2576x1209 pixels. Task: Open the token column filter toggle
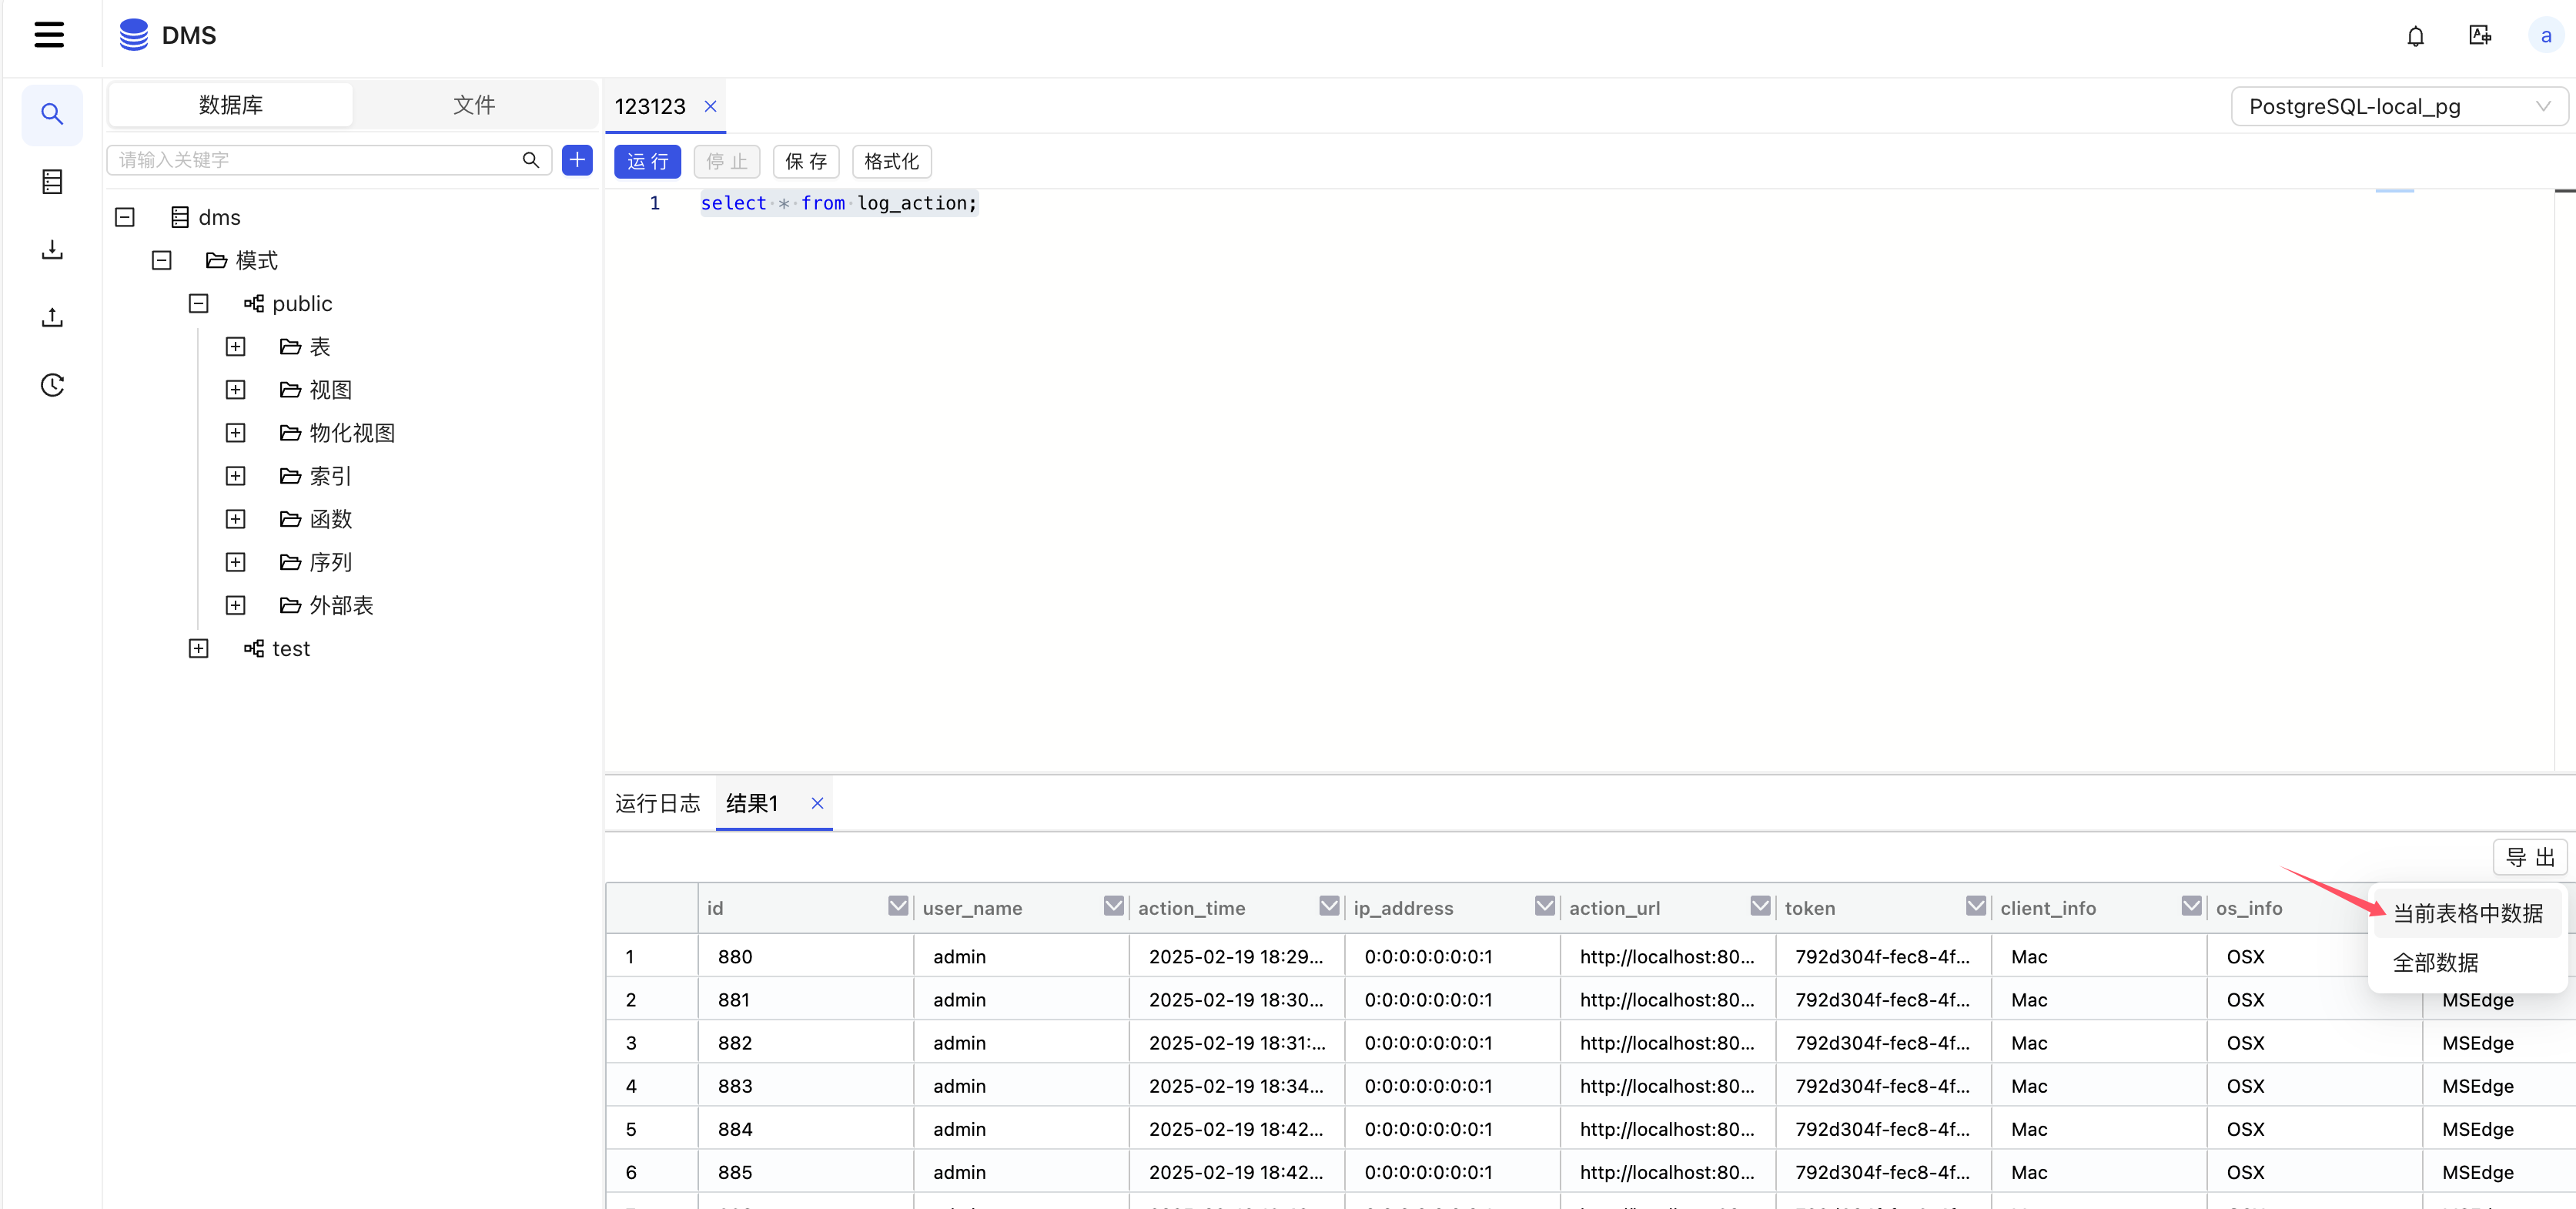click(1975, 905)
